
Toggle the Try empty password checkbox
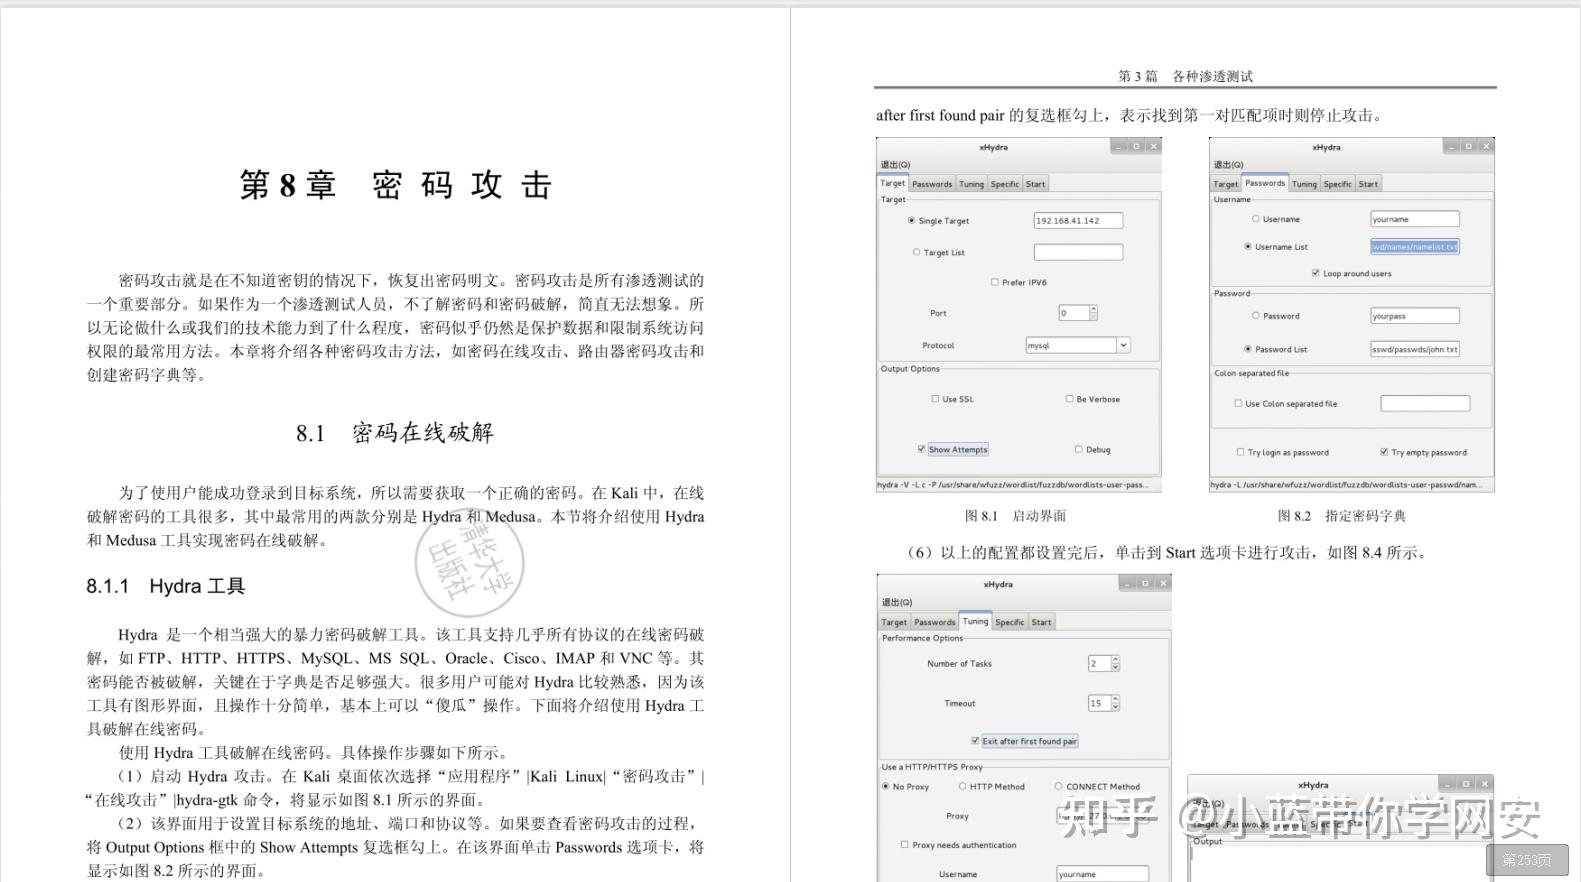tap(1384, 452)
